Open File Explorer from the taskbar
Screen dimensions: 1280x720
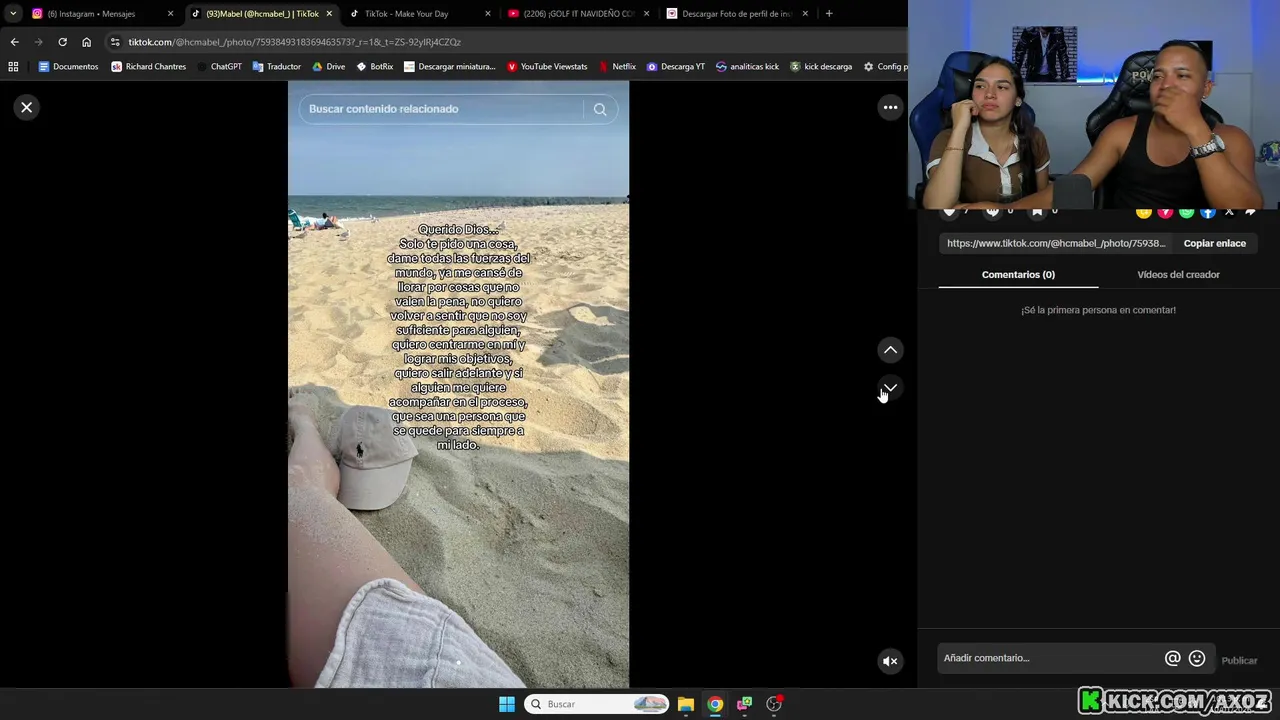click(686, 704)
